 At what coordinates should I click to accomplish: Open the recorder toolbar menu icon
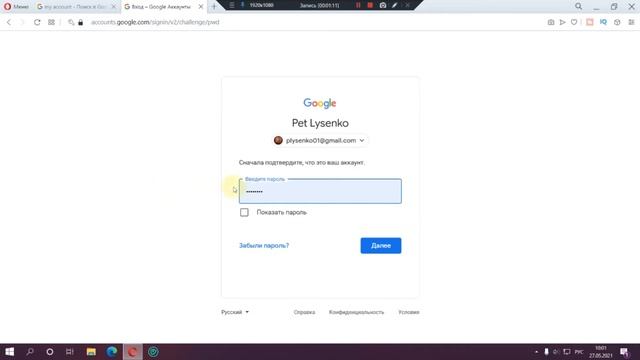point(232,5)
